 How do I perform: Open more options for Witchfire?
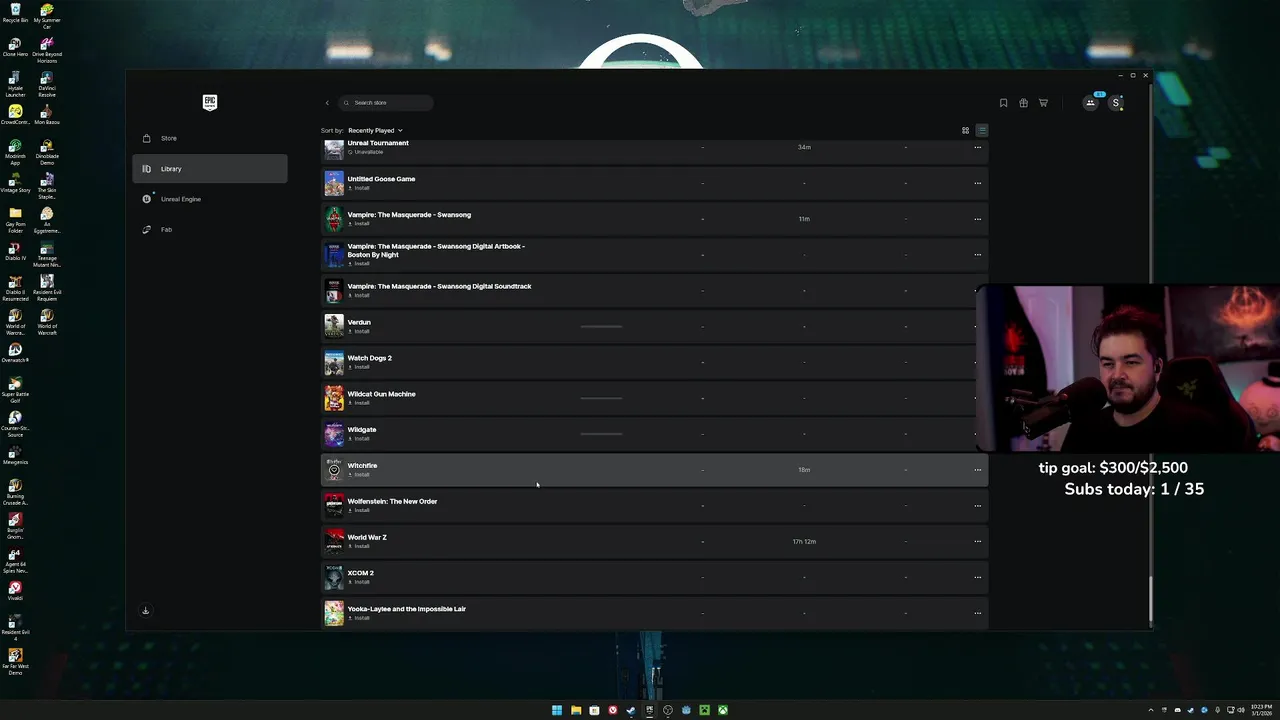[x=978, y=470]
